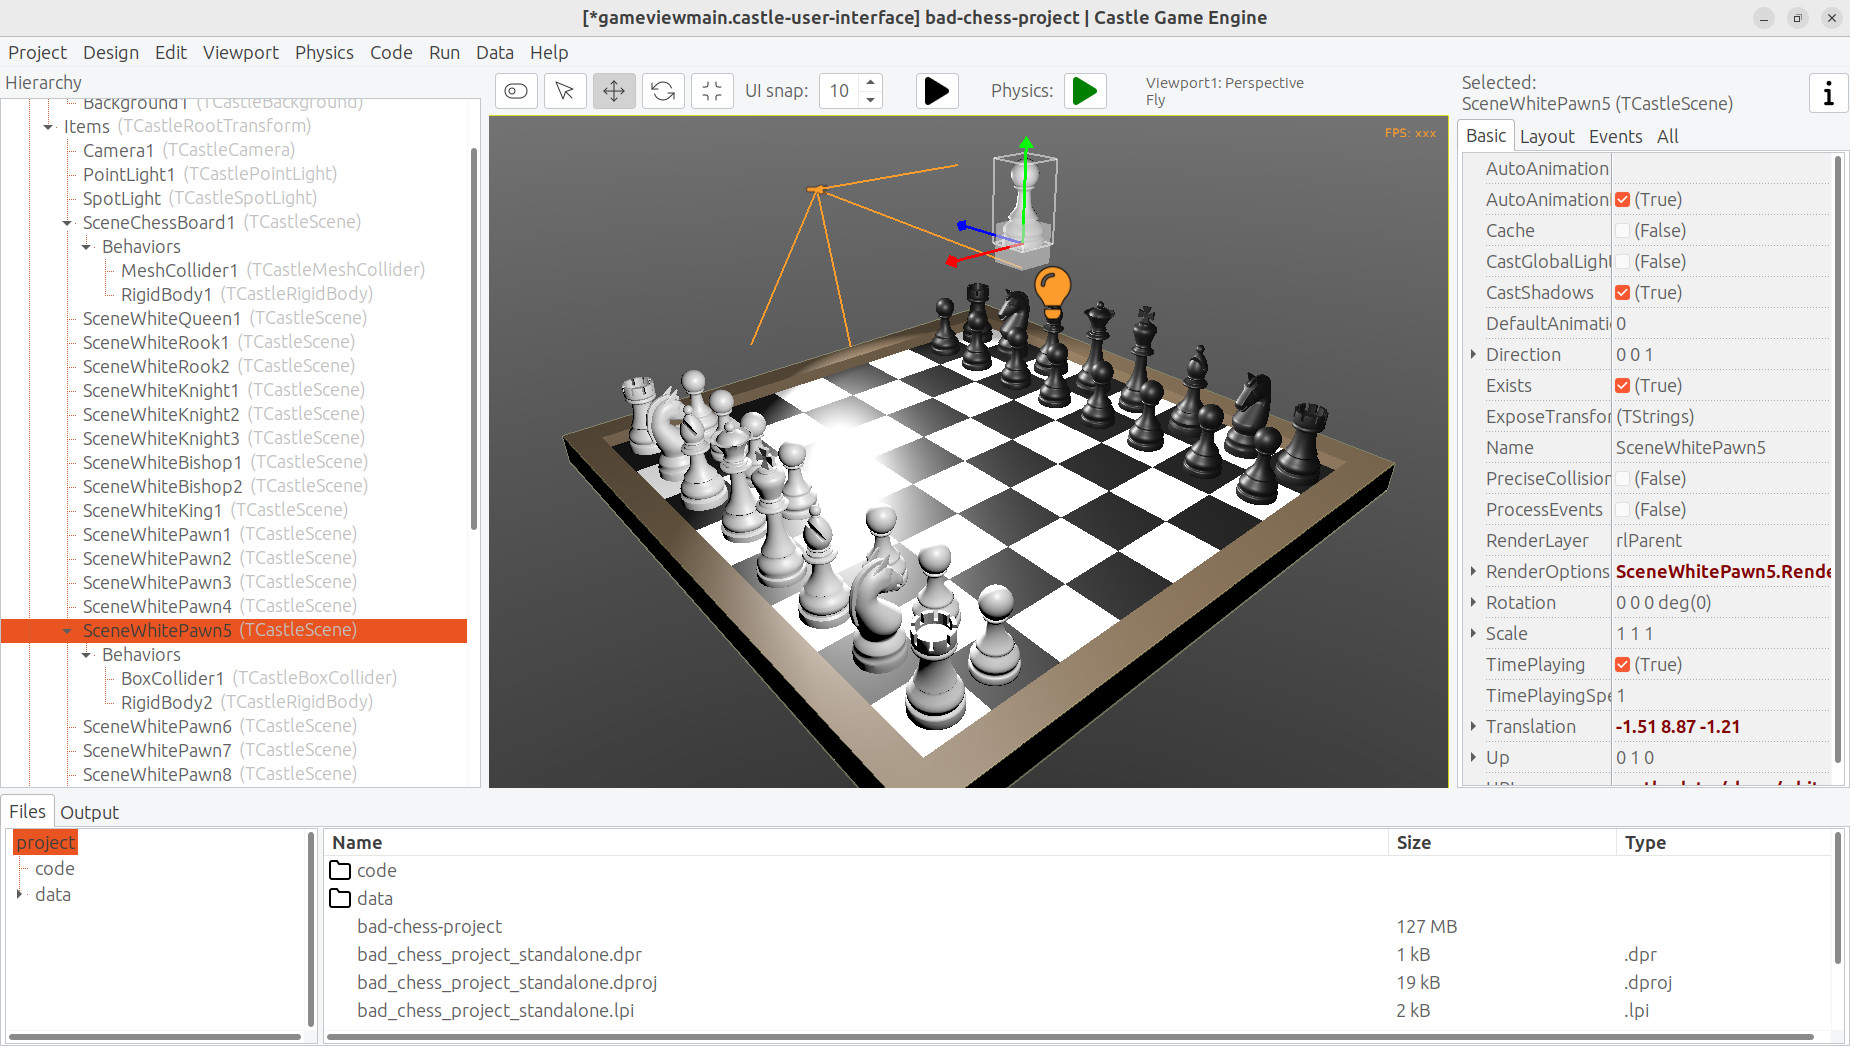Image resolution: width=1850 pixels, height=1046 pixels.
Task: Toggle the AutoAnimation checkbox (True)
Action: pos(1622,200)
